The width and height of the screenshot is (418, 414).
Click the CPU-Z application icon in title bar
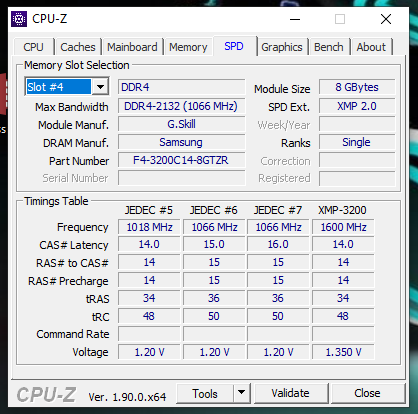pos(19,19)
